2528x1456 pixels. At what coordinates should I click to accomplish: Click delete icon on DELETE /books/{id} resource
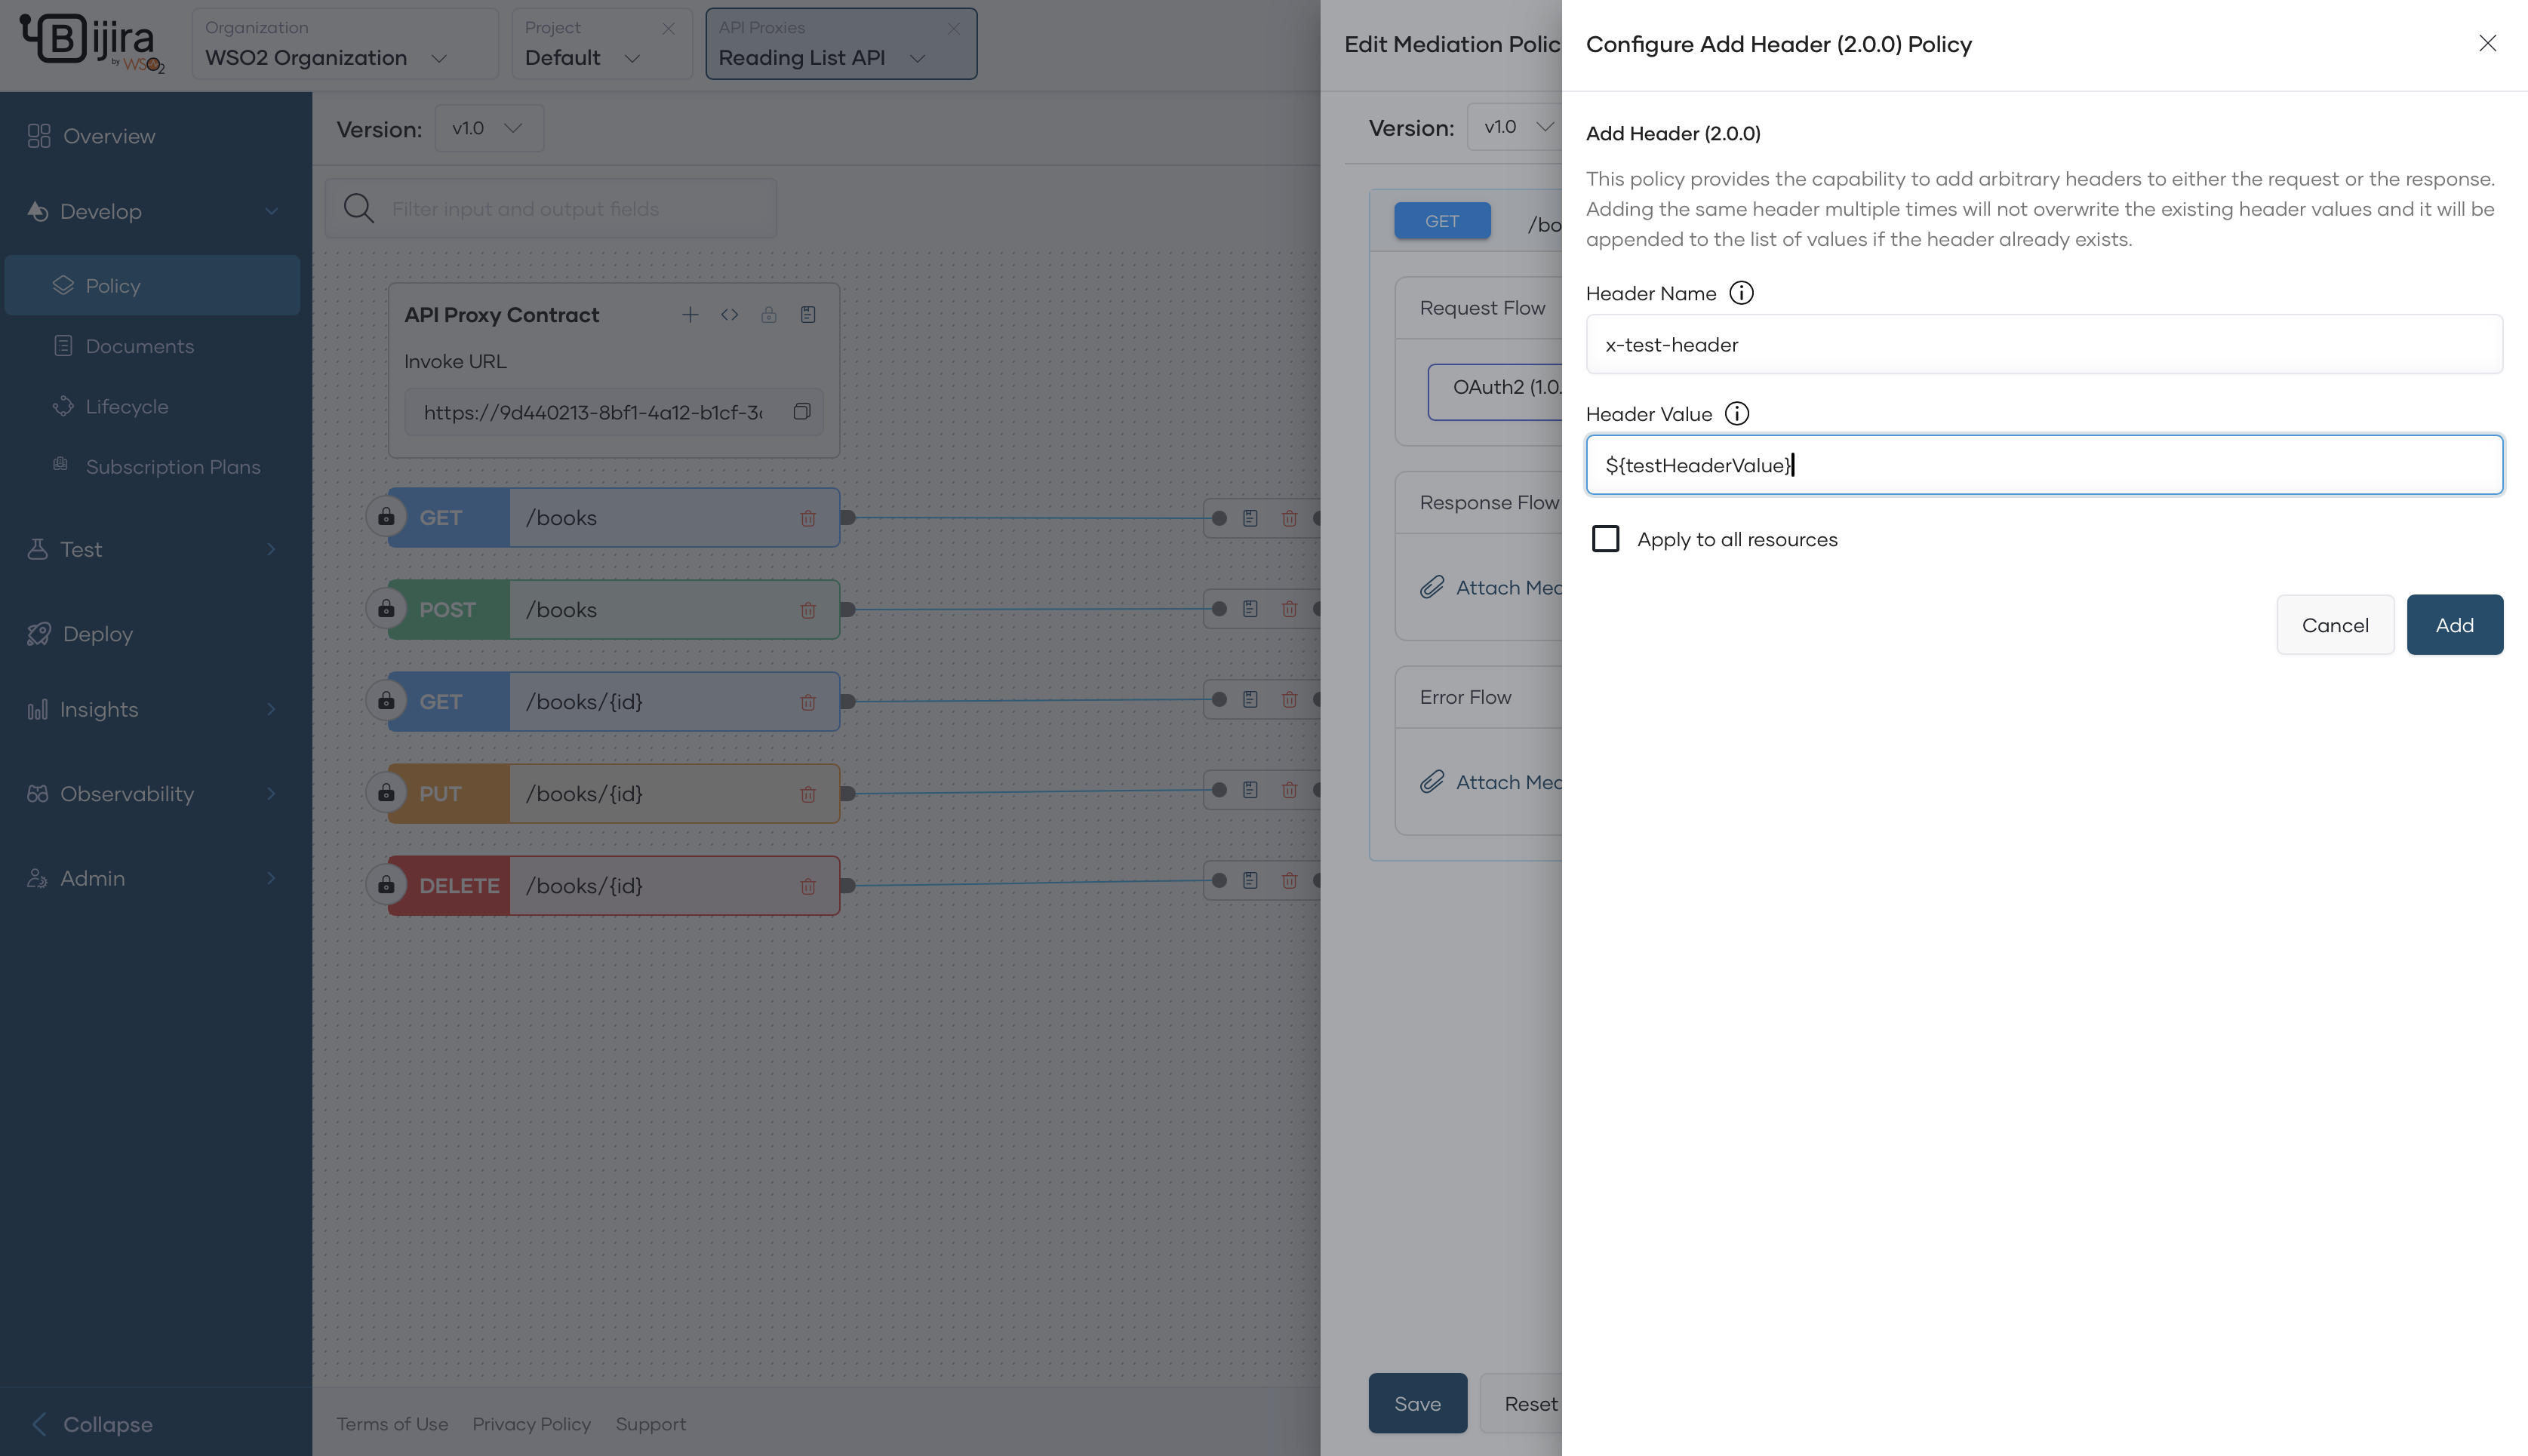click(x=807, y=886)
